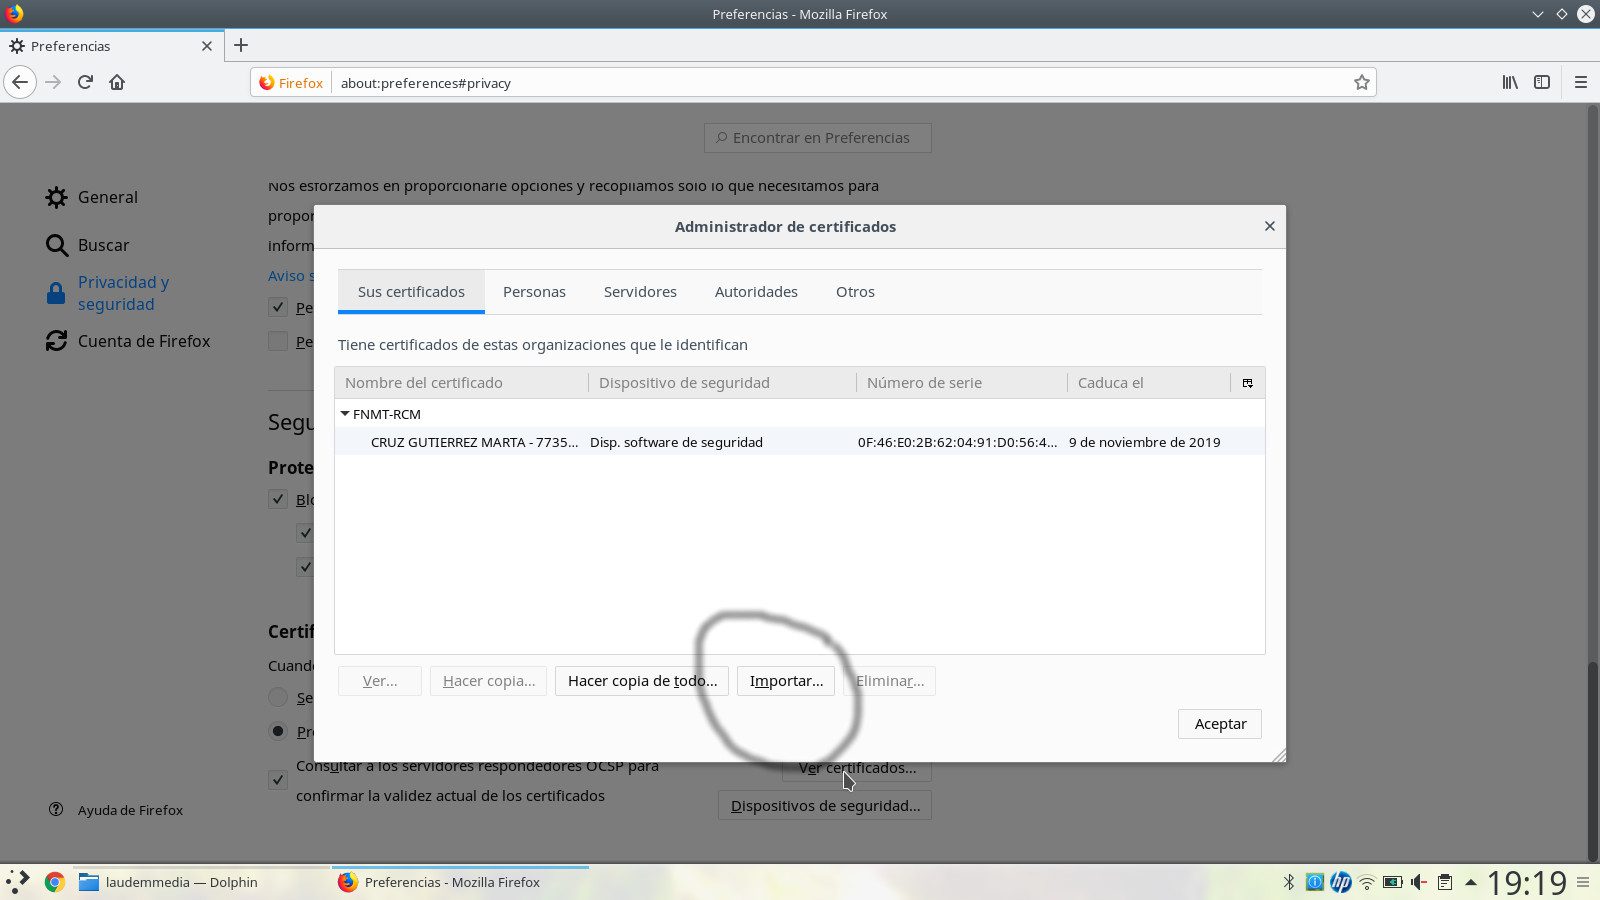The height and width of the screenshot is (900, 1600).
Task: Select the Preferencias browser tab
Action: tap(111, 46)
